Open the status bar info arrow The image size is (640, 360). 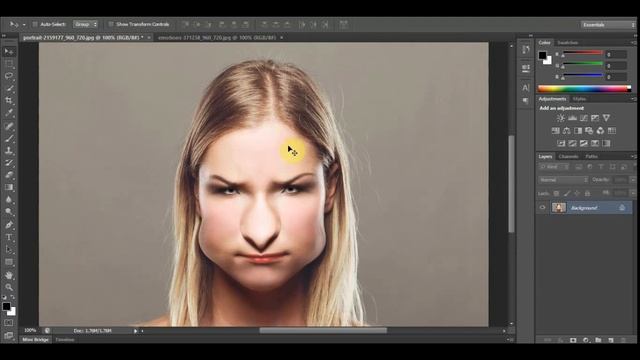(135, 331)
